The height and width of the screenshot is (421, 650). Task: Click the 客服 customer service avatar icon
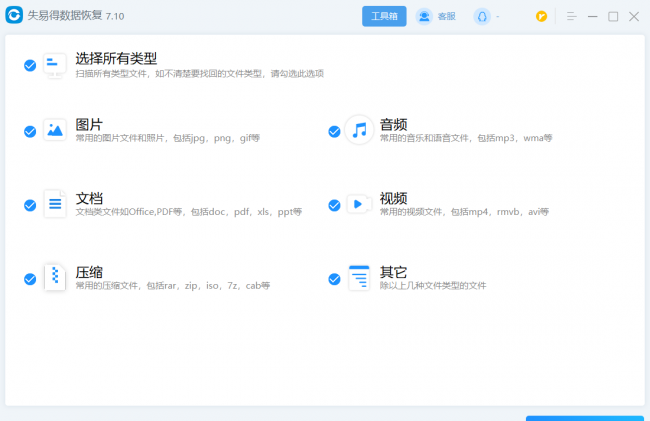[424, 17]
